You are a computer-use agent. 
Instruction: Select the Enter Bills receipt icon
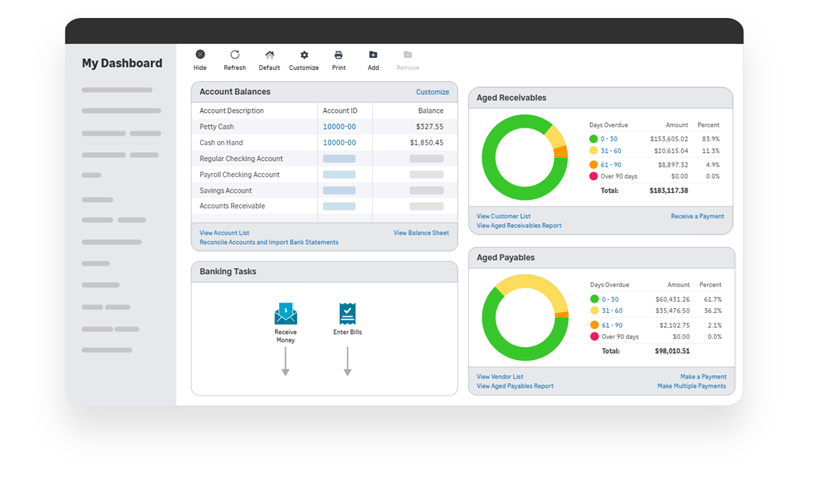[348, 314]
